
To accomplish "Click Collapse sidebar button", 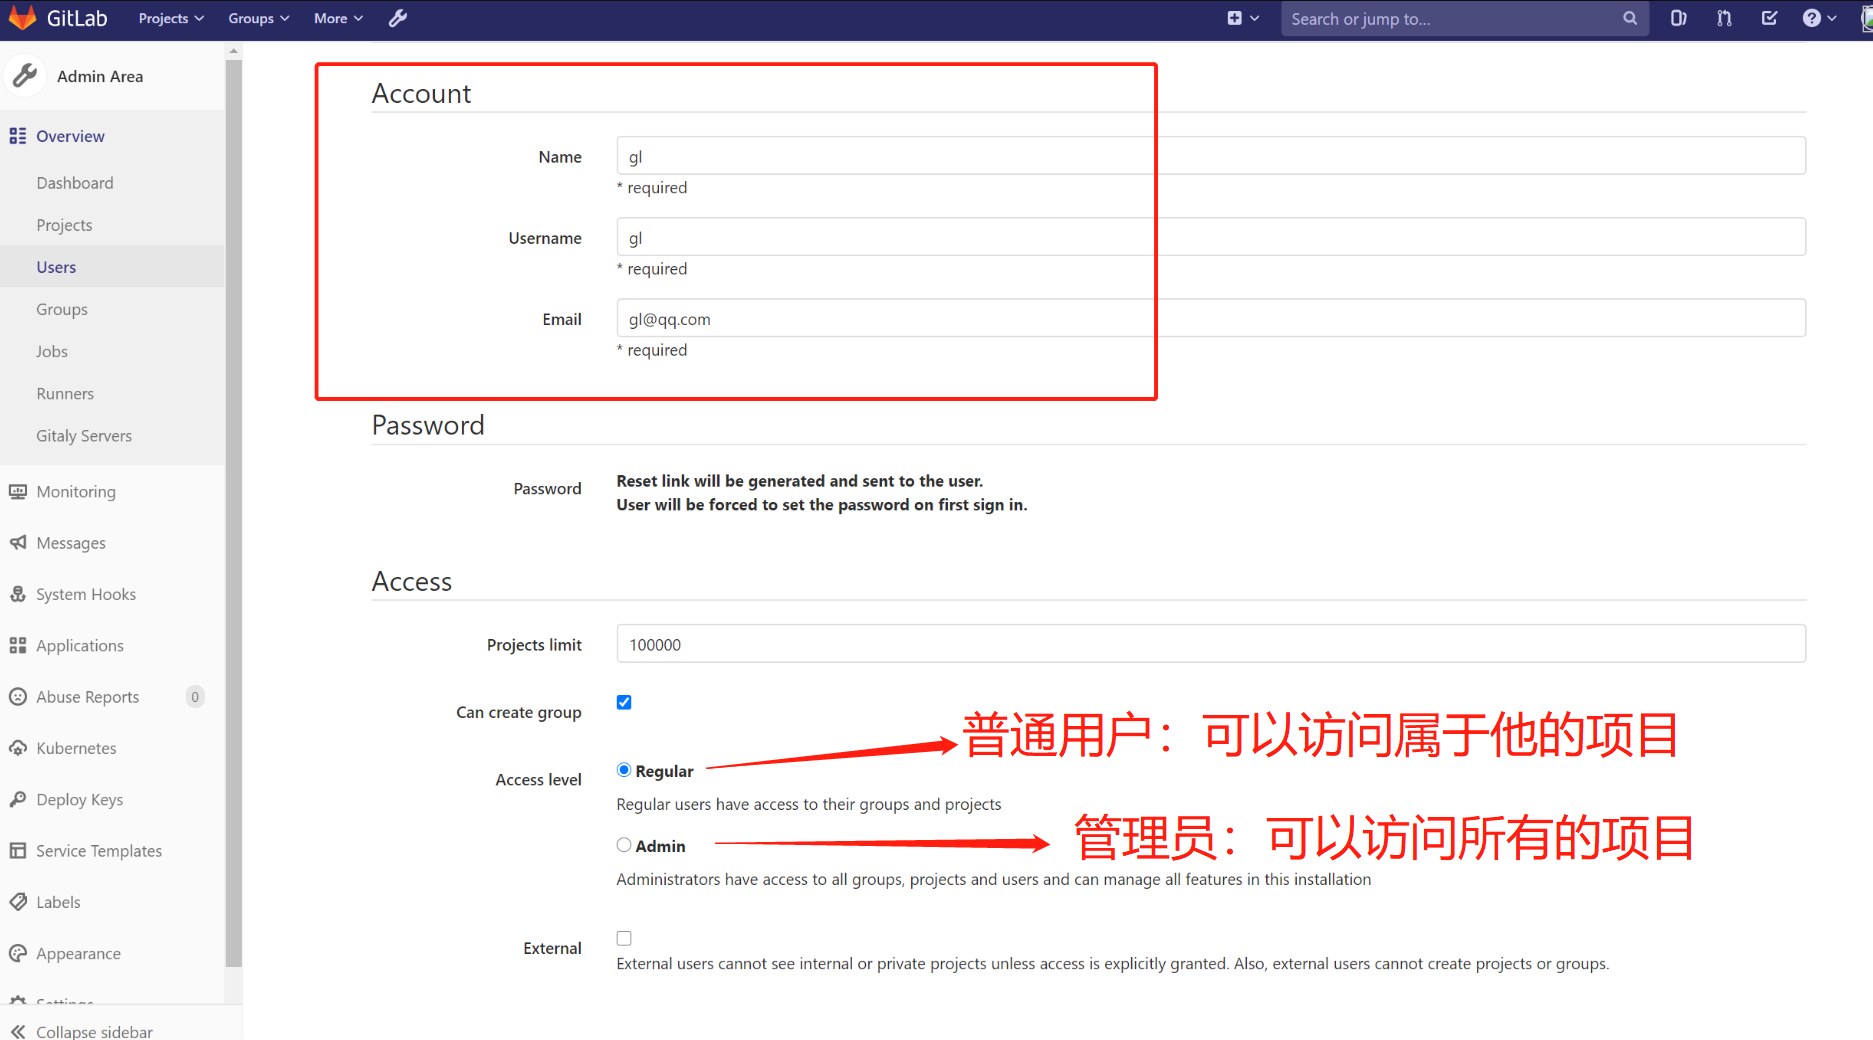I will (x=94, y=1031).
